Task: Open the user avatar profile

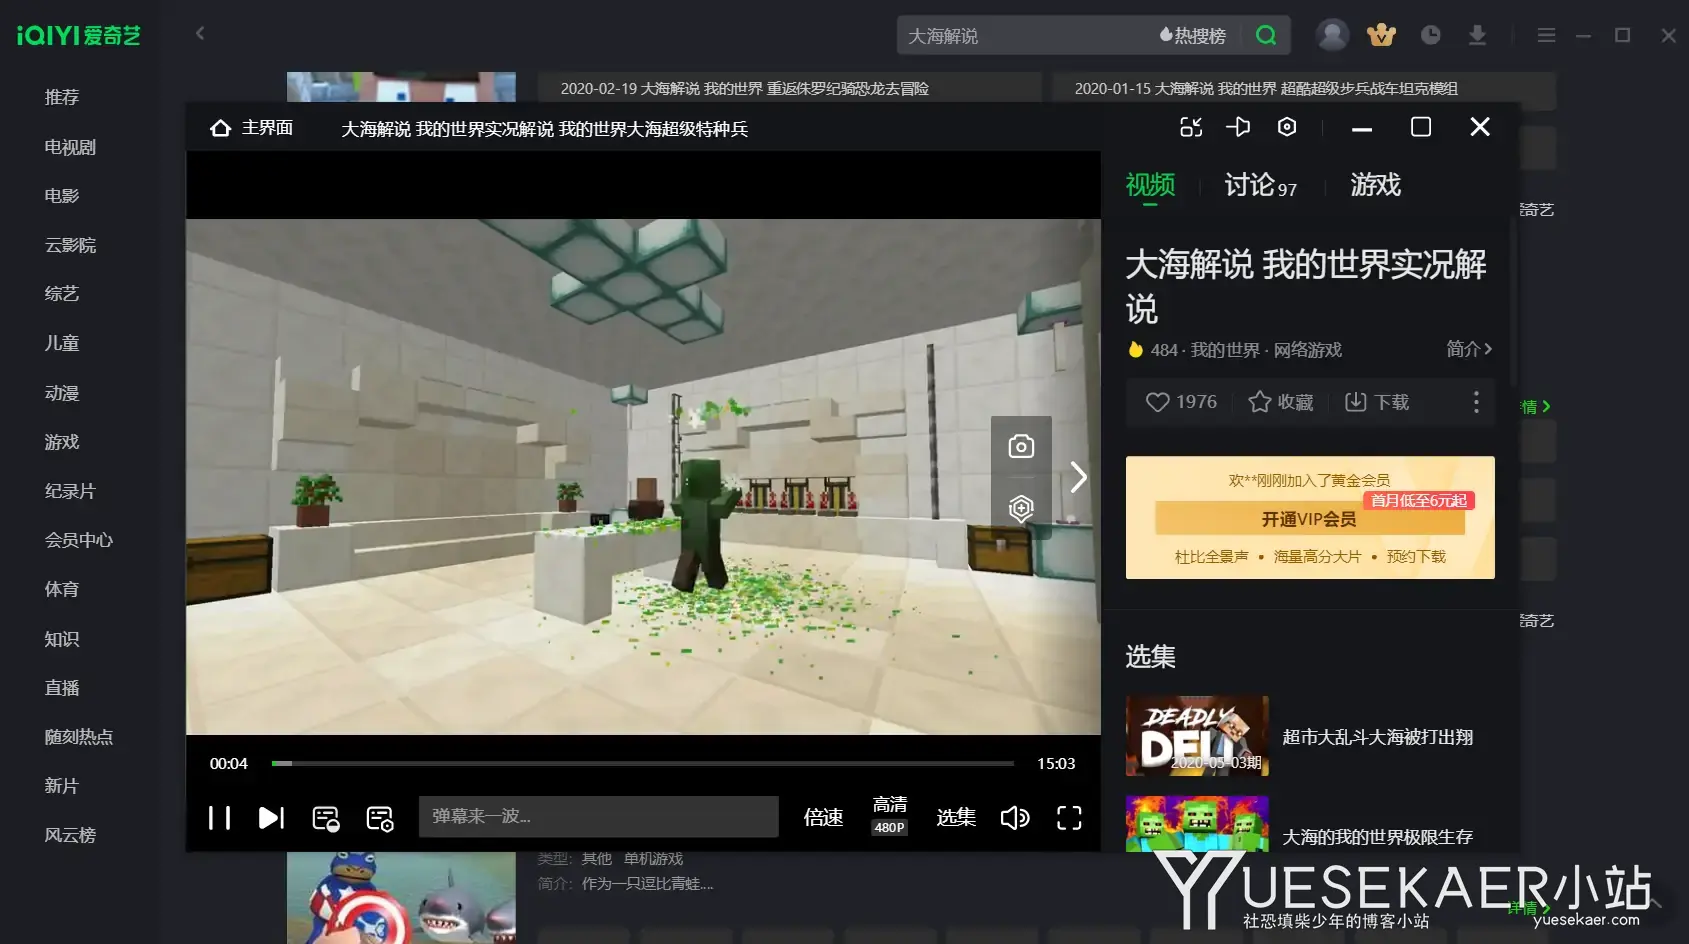Action: 1332,35
